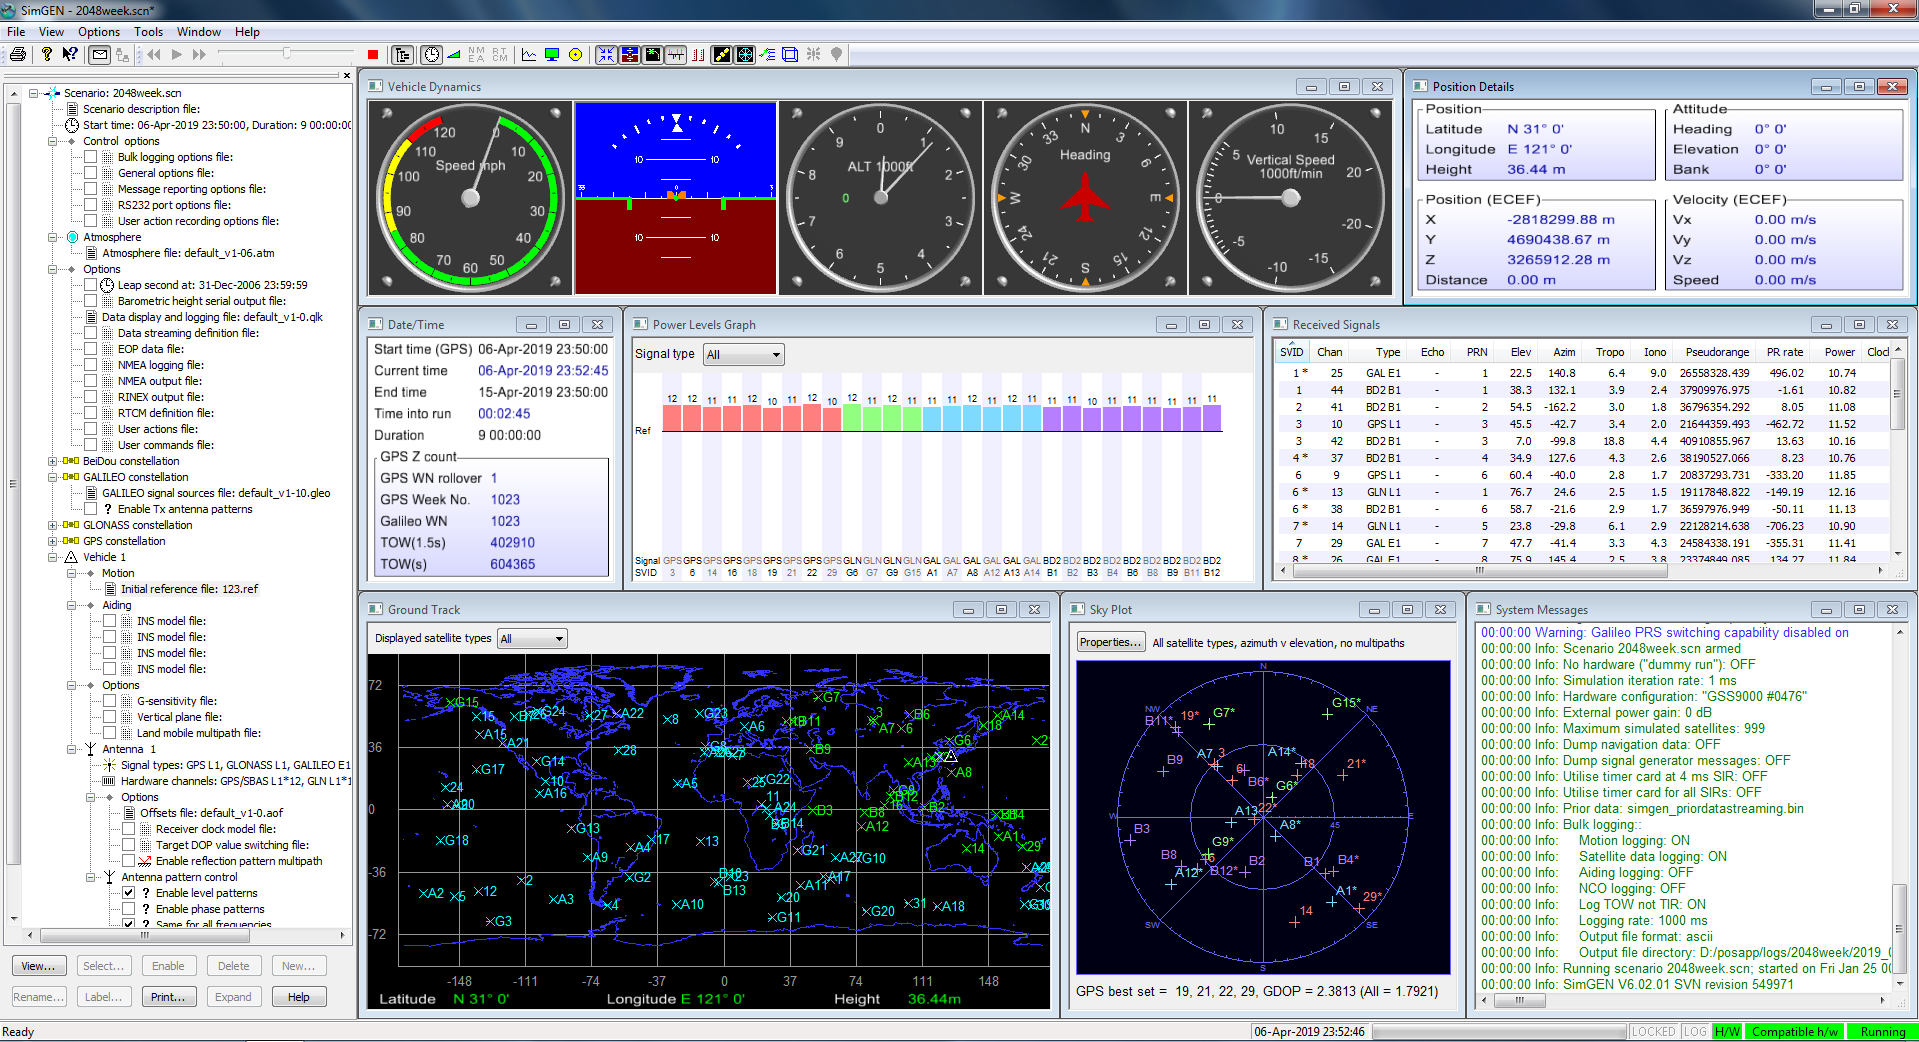Click the clock icon in the toolbar
The image size is (1919, 1042).
click(x=431, y=55)
